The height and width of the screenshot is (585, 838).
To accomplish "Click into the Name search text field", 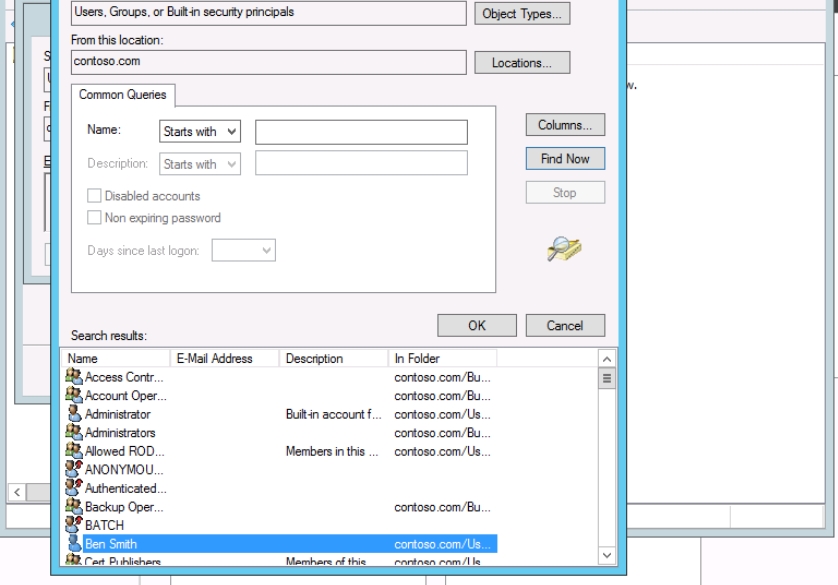I will tap(361, 132).
